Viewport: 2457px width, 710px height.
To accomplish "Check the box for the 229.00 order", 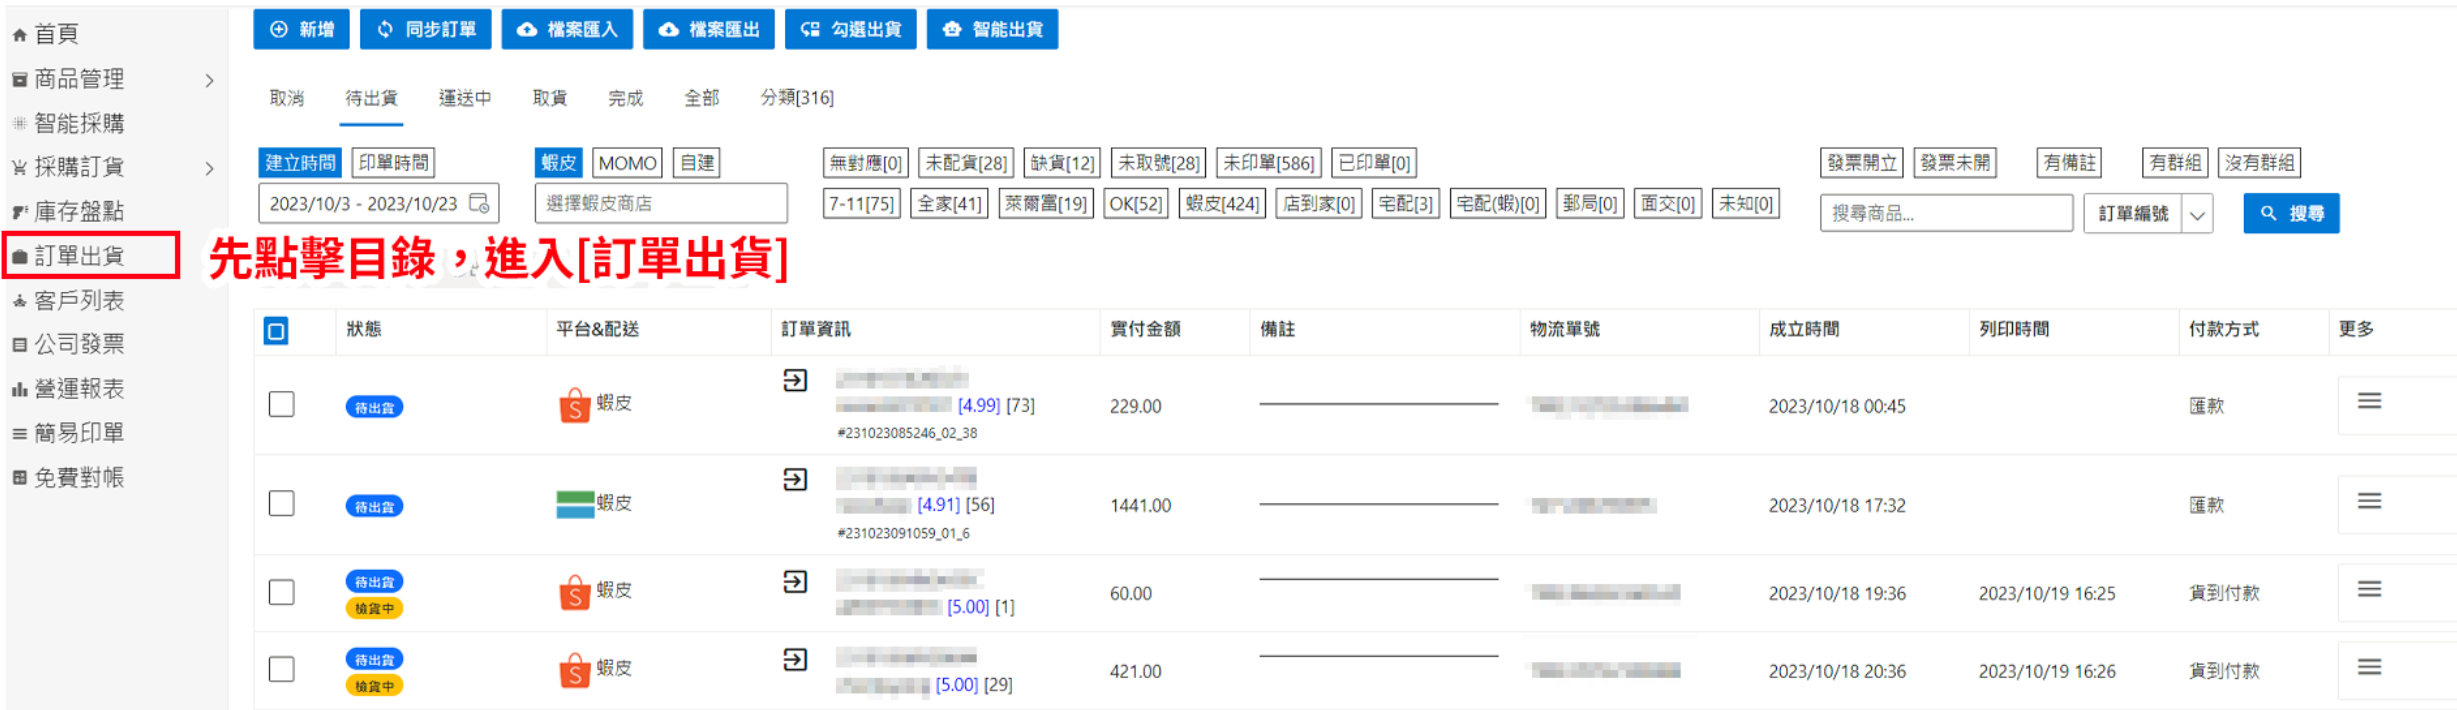I will coord(282,405).
